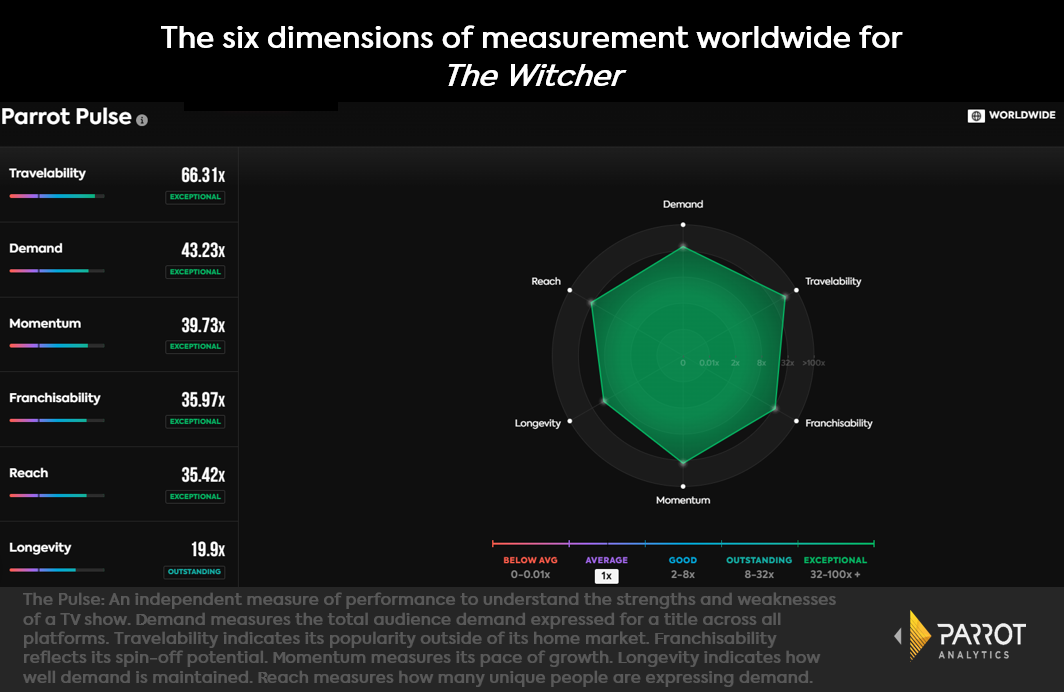Image resolution: width=1064 pixels, height=692 pixels.
Task: Click the Exceptional badge under Franchisability
Action: [195, 422]
